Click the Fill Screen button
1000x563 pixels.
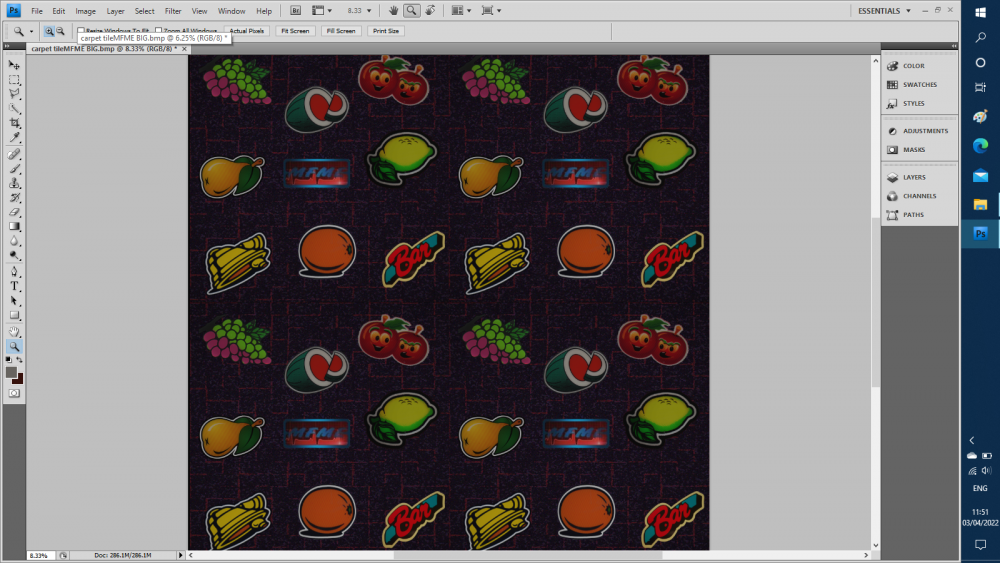tap(341, 31)
